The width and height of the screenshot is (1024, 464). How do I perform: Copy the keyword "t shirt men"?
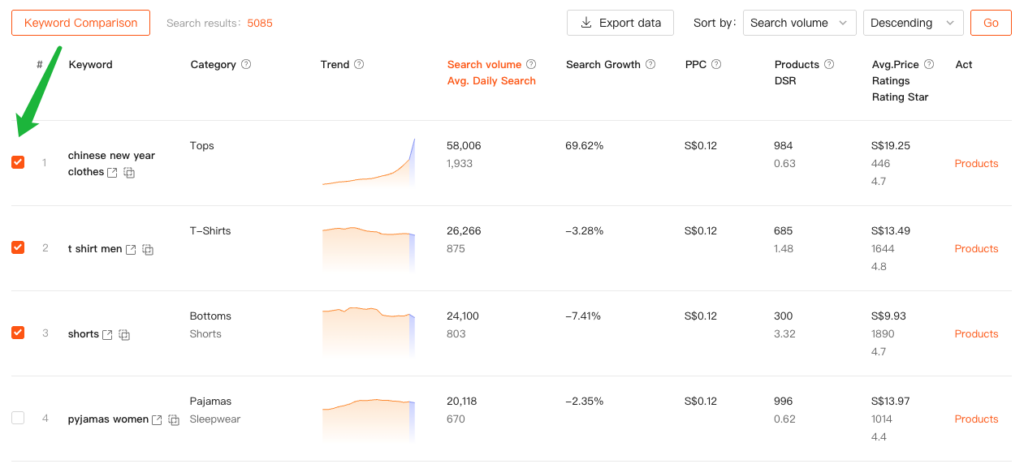tap(148, 250)
